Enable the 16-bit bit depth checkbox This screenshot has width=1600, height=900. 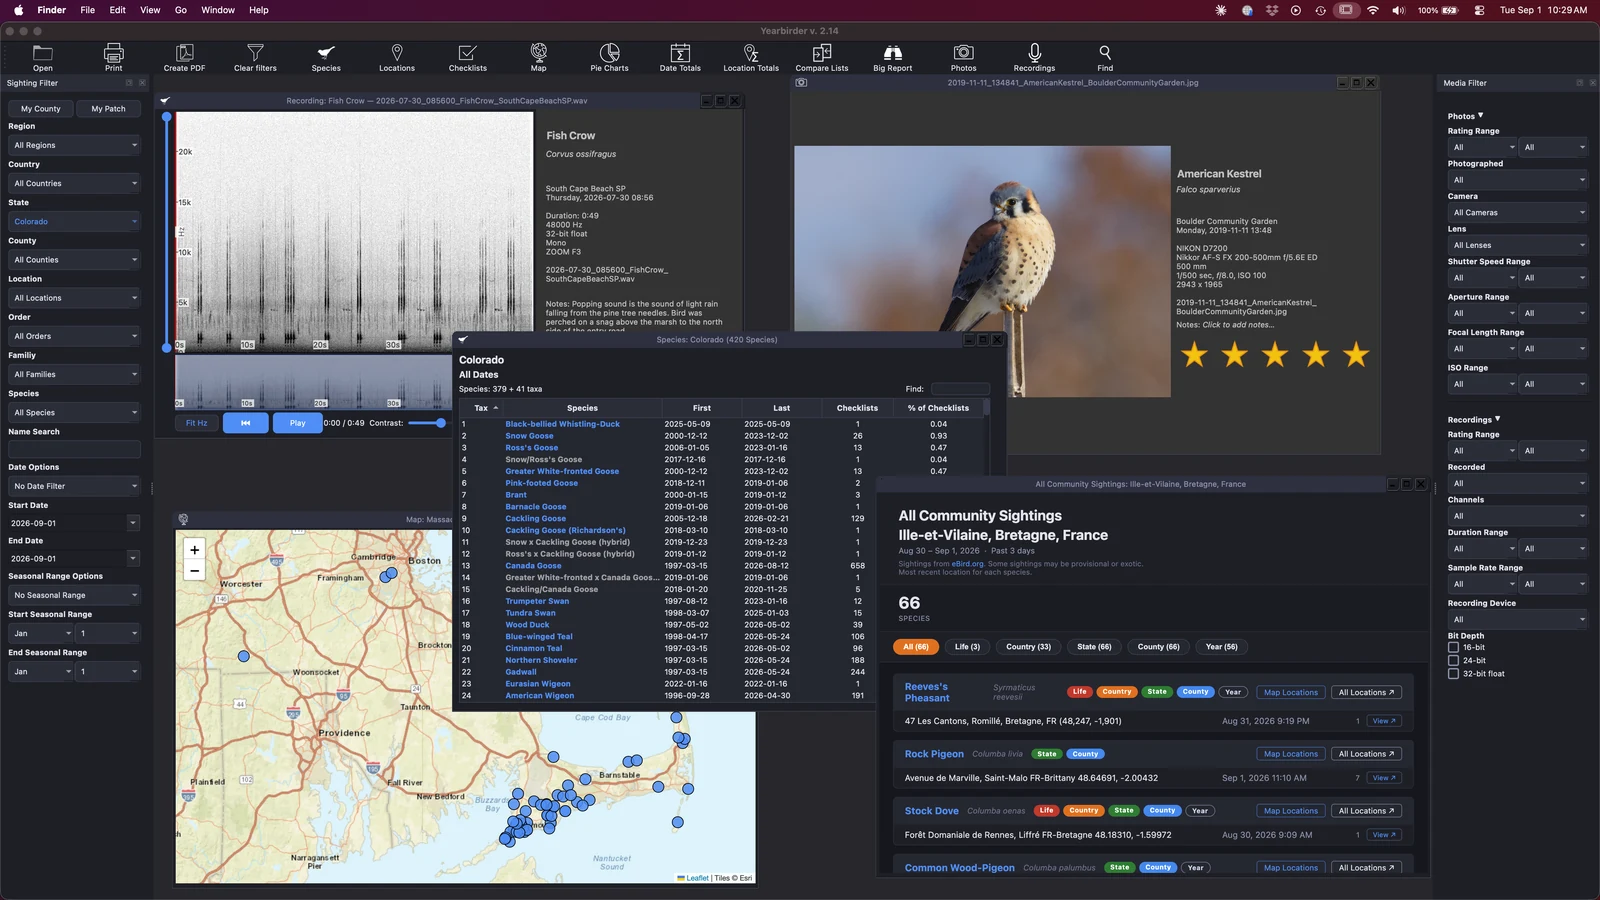coord(1453,647)
